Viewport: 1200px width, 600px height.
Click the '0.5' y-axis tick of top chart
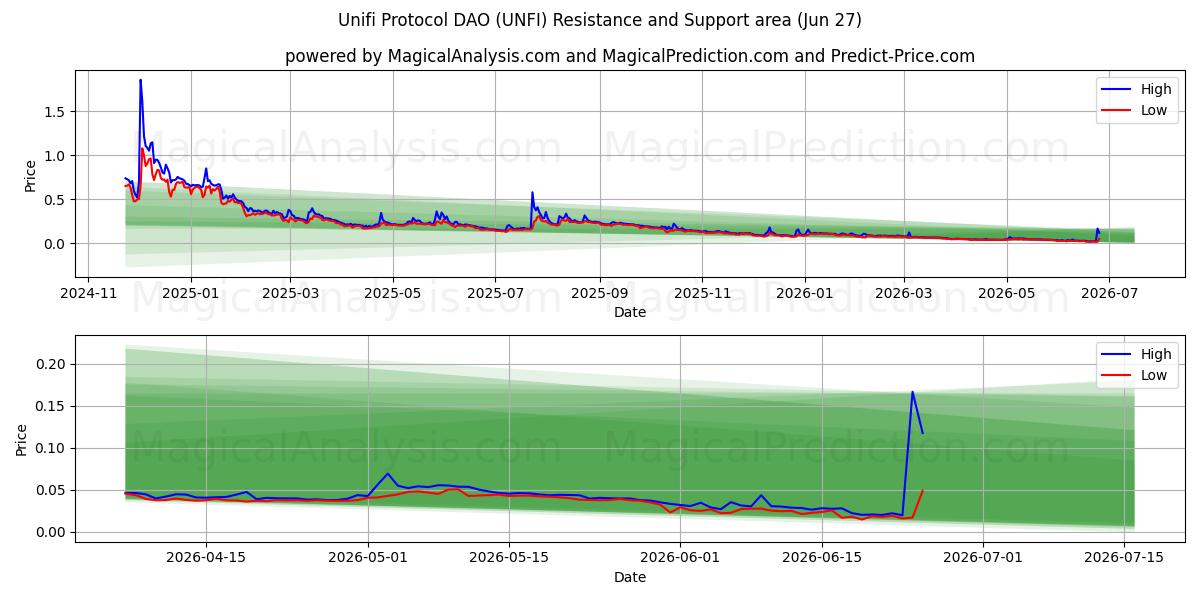(x=55, y=200)
